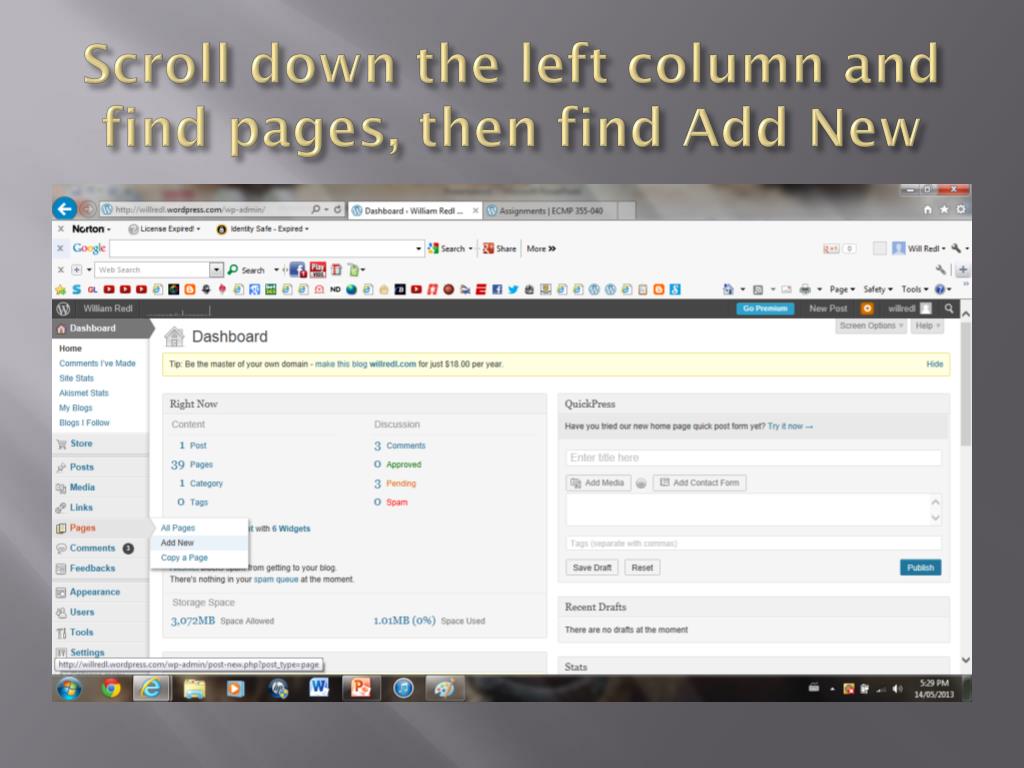Click the browser back arrow button
1024x768 pixels.
[x=64, y=209]
